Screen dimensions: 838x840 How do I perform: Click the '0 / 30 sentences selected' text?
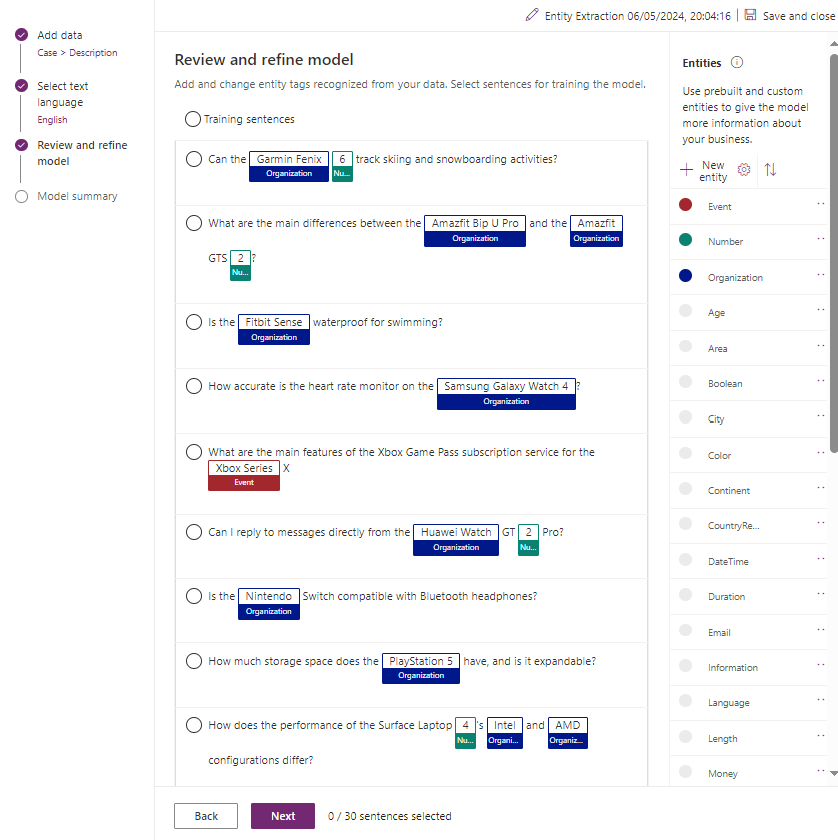390,816
